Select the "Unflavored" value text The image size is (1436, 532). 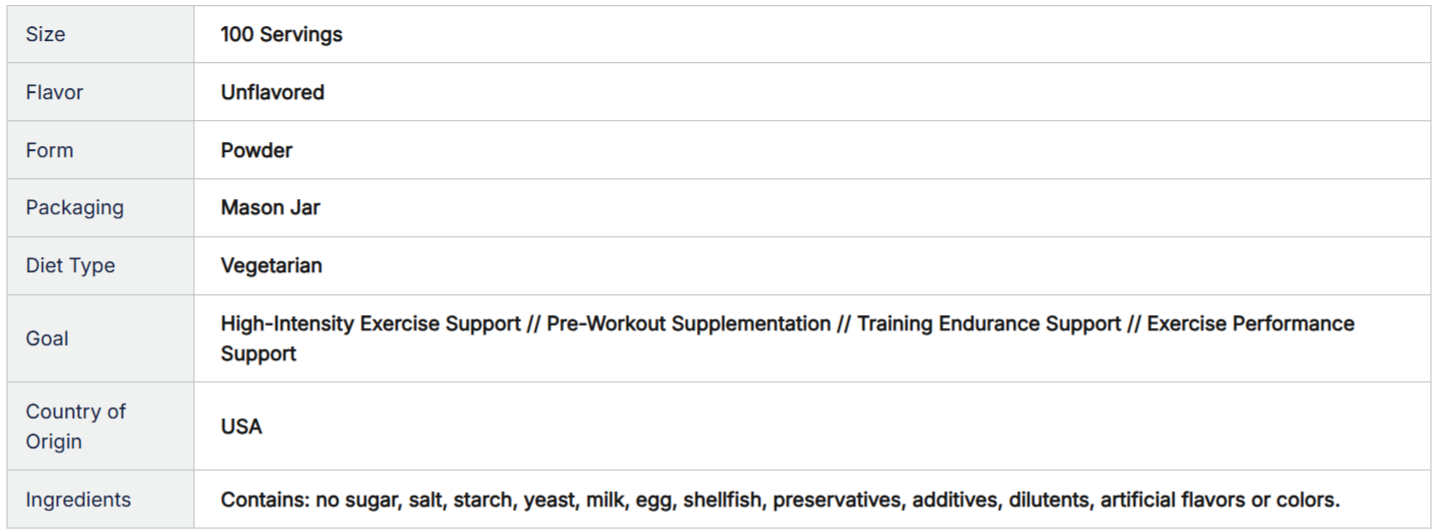pyautogui.click(x=272, y=92)
